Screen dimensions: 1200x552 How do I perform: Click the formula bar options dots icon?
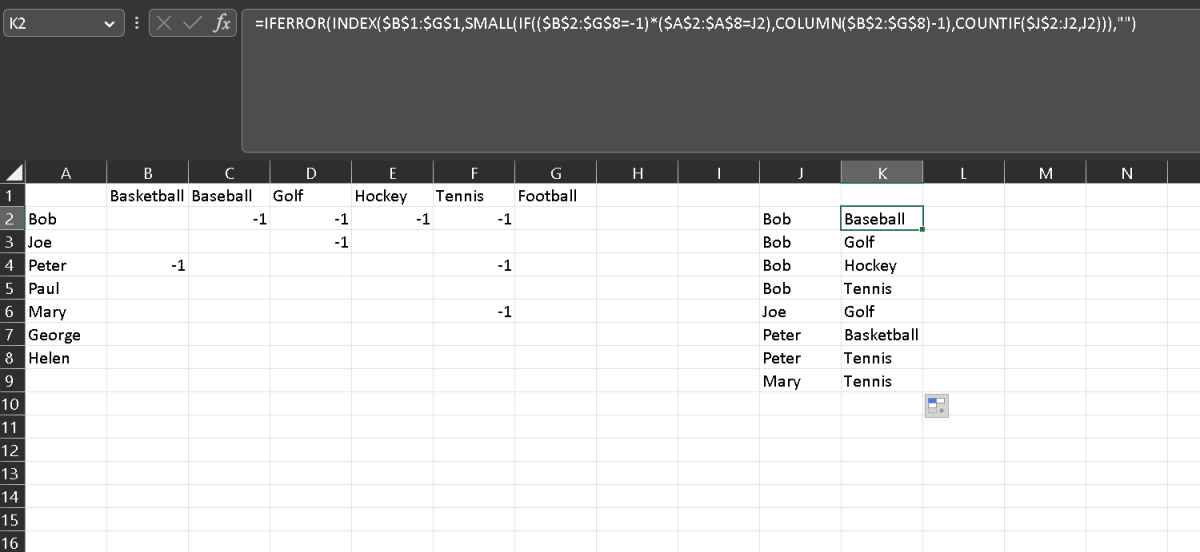click(x=136, y=23)
